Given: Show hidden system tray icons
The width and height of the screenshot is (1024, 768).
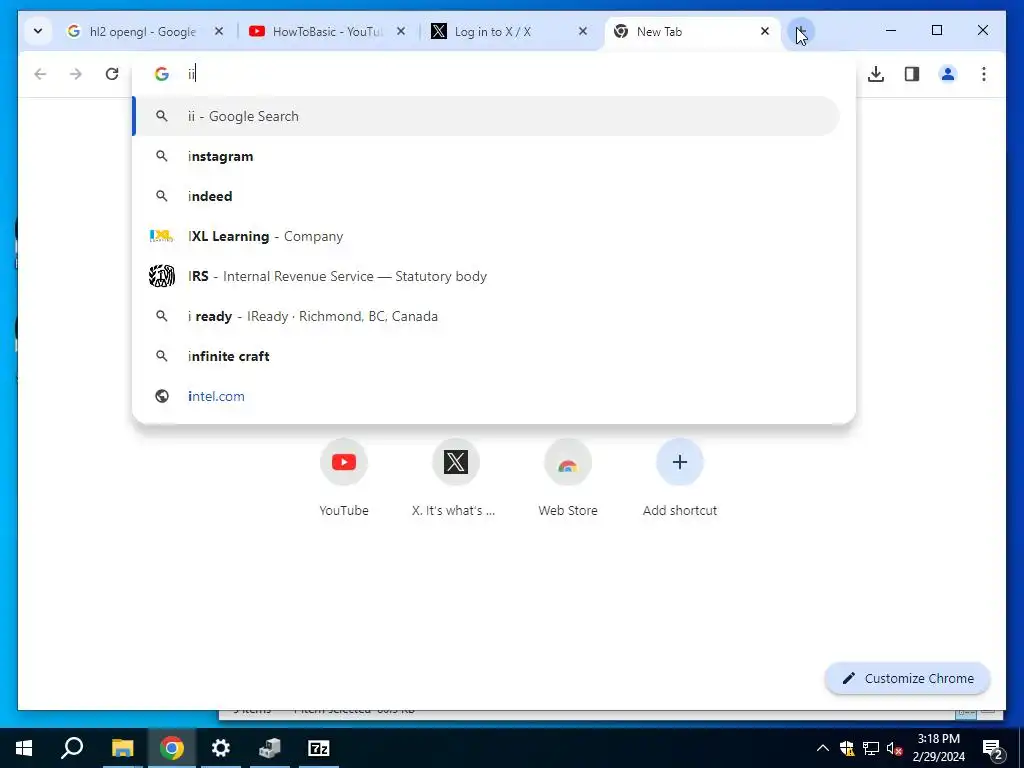Looking at the screenshot, I should point(822,748).
